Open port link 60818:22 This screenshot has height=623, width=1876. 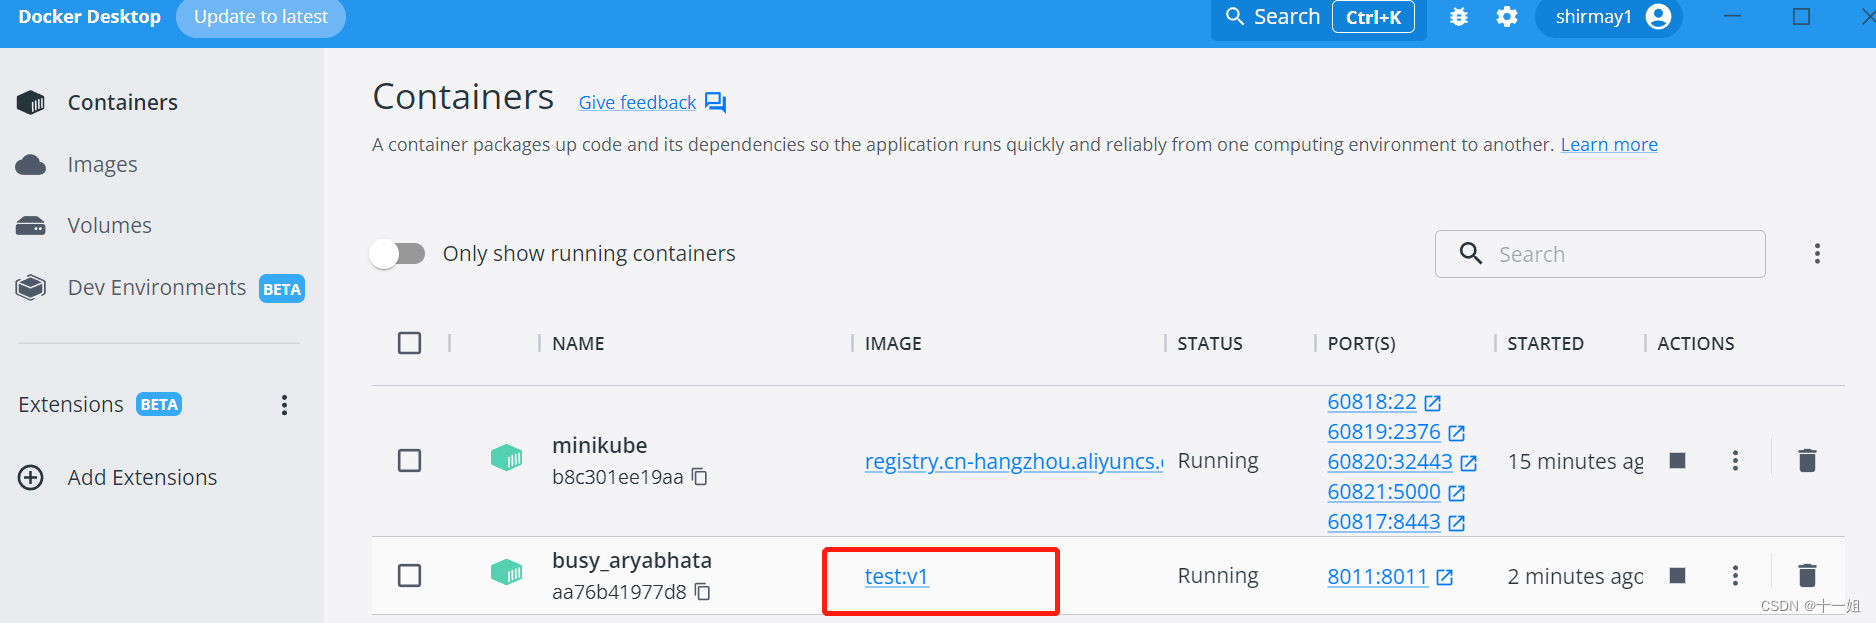tap(1371, 402)
